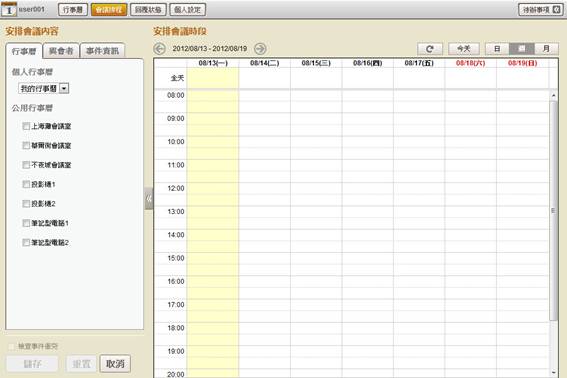Click the calendar logo icon beside user001

click(9, 9)
